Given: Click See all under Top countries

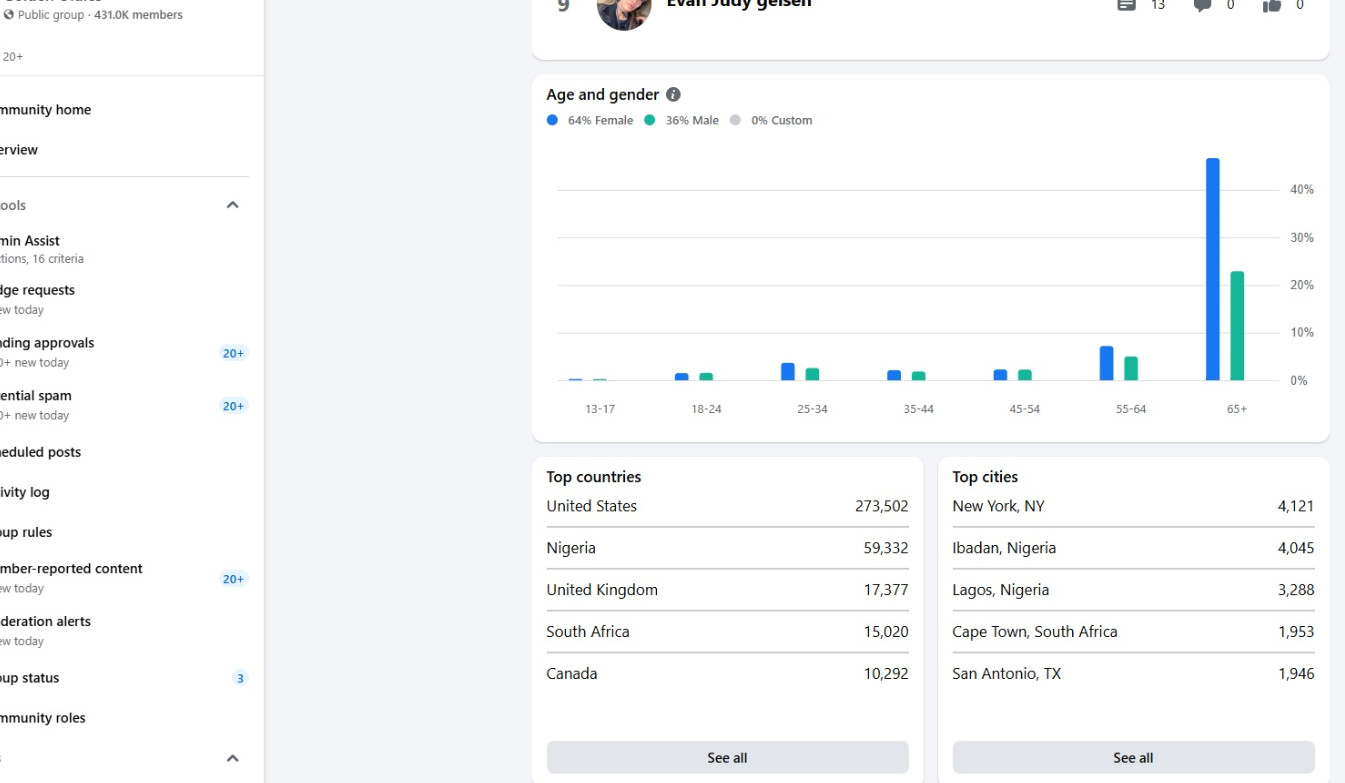Looking at the screenshot, I should tap(727, 758).
